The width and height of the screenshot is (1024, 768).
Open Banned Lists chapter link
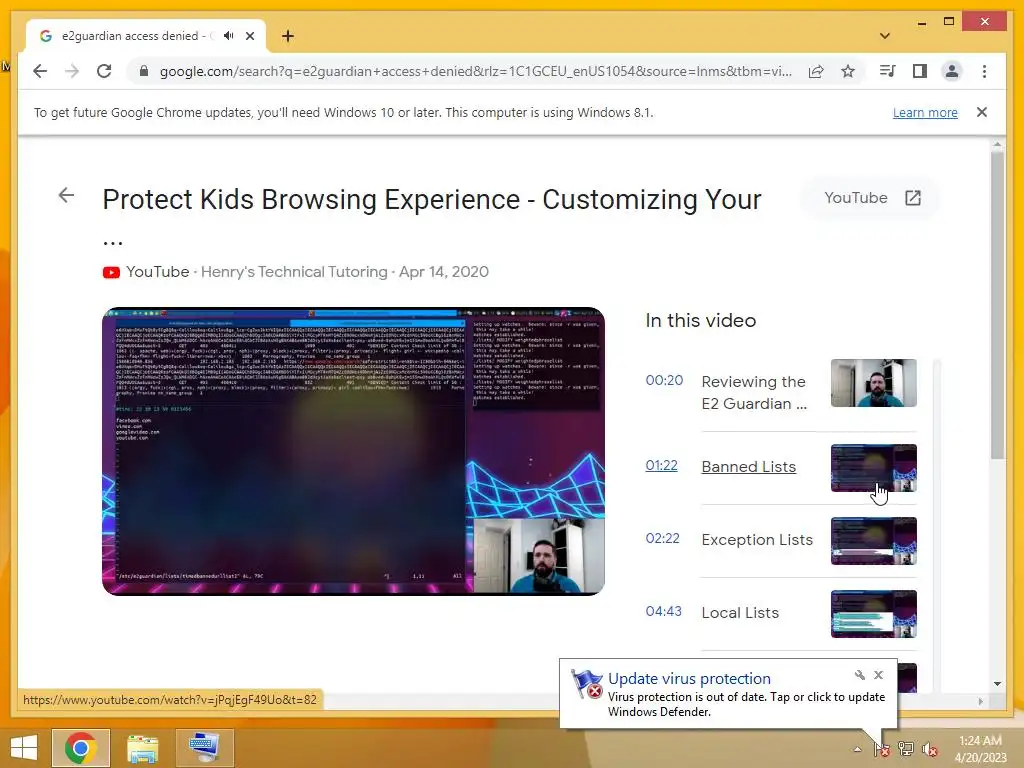coord(748,467)
